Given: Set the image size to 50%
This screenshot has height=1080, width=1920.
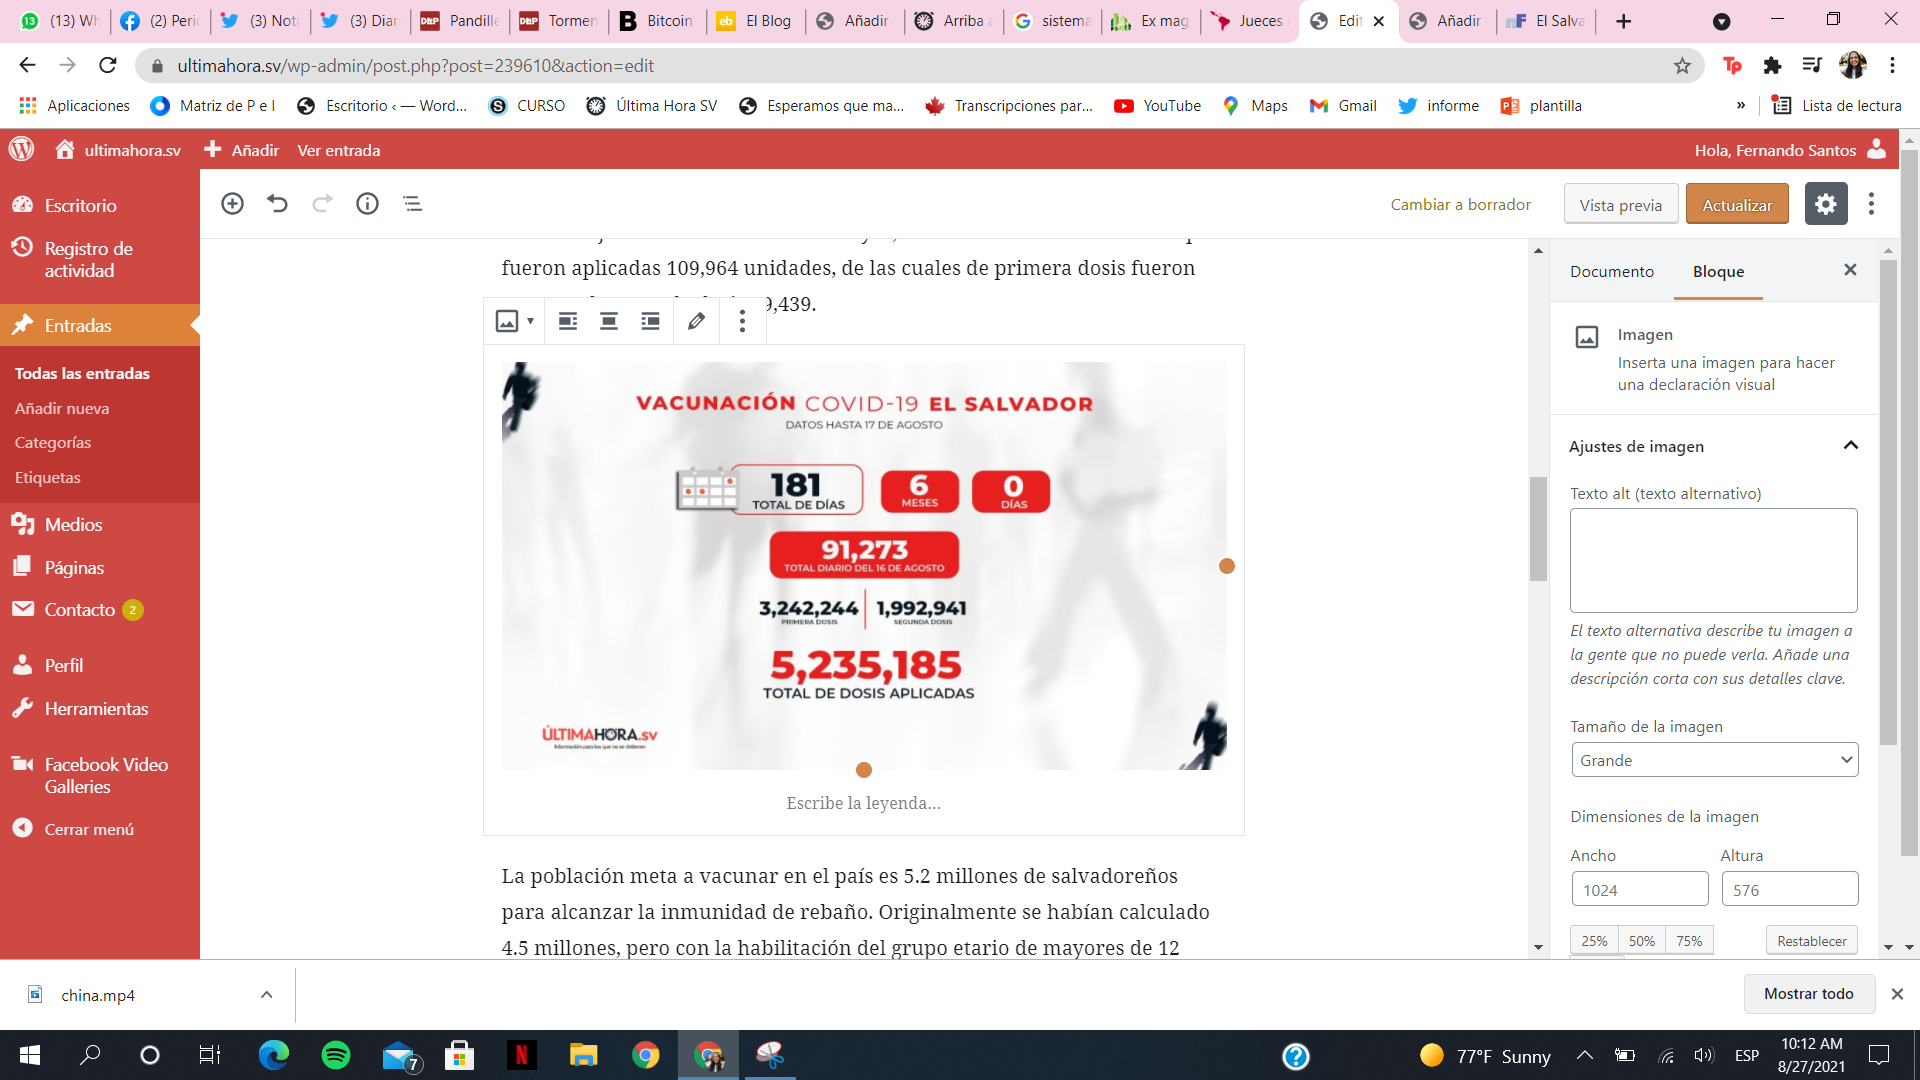Looking at the screenshot, I should click(x=1641, y=941).
